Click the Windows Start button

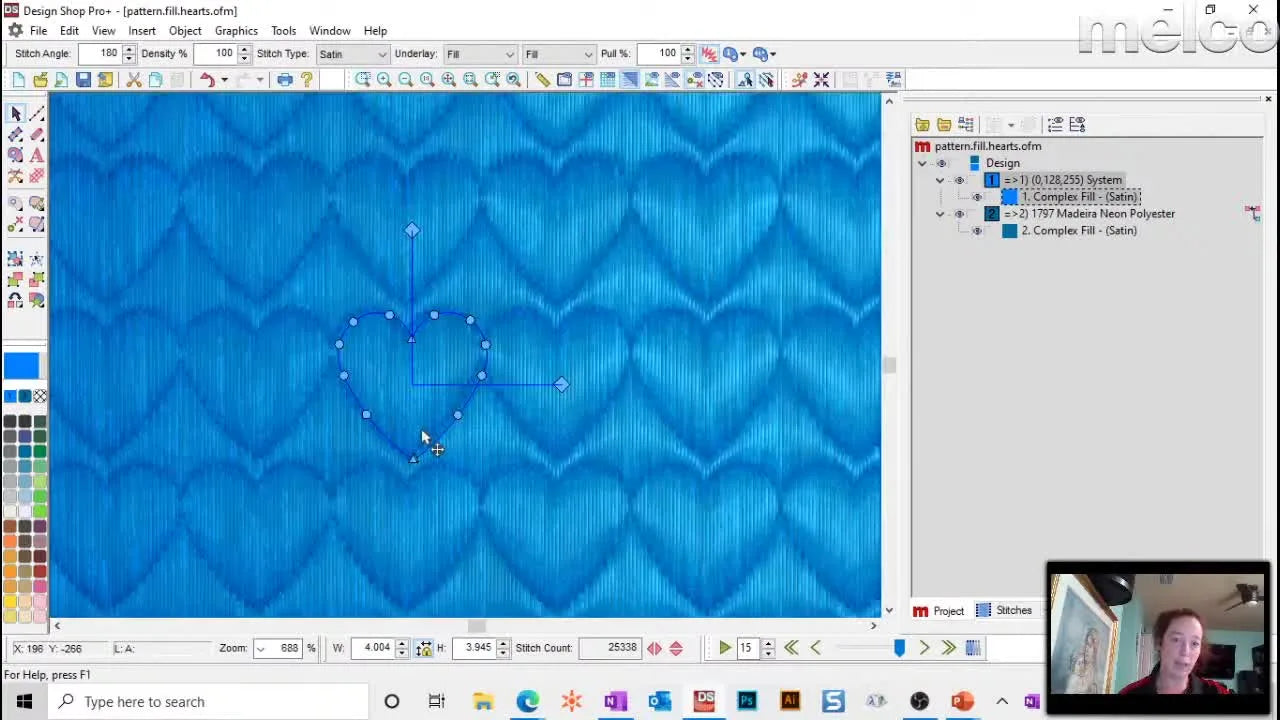tap(24, 702)
